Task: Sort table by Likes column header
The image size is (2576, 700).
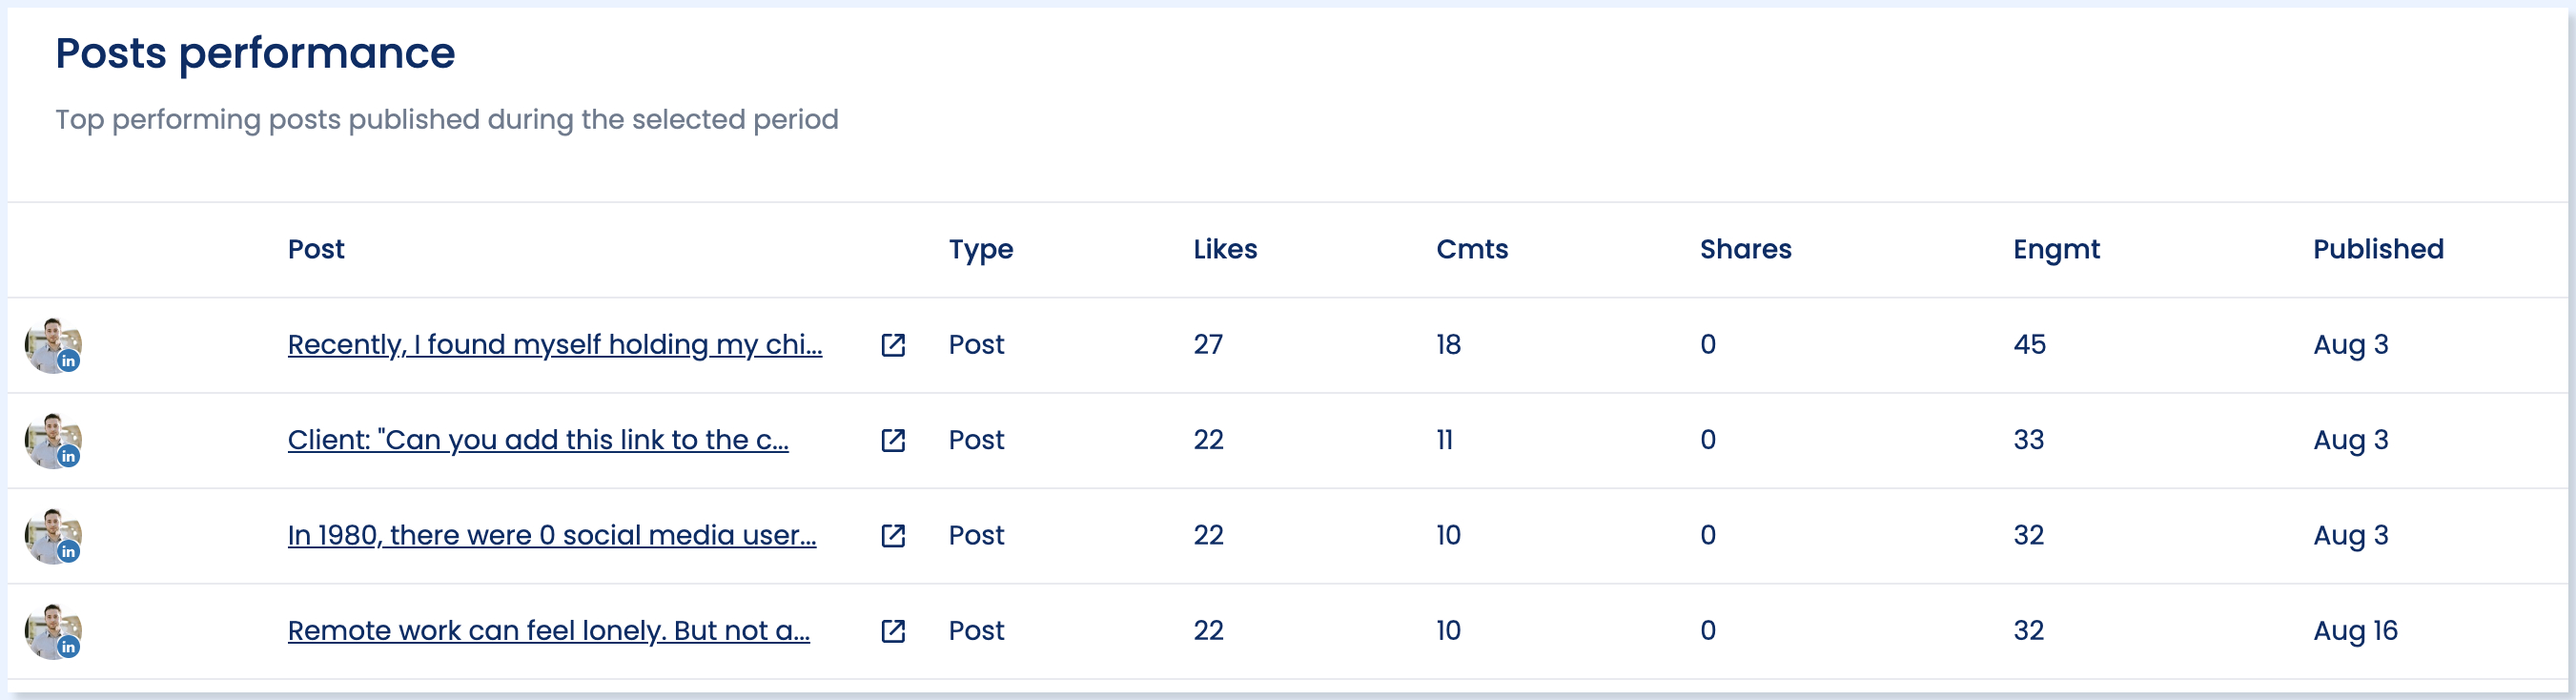Action: pos(1225,249)
